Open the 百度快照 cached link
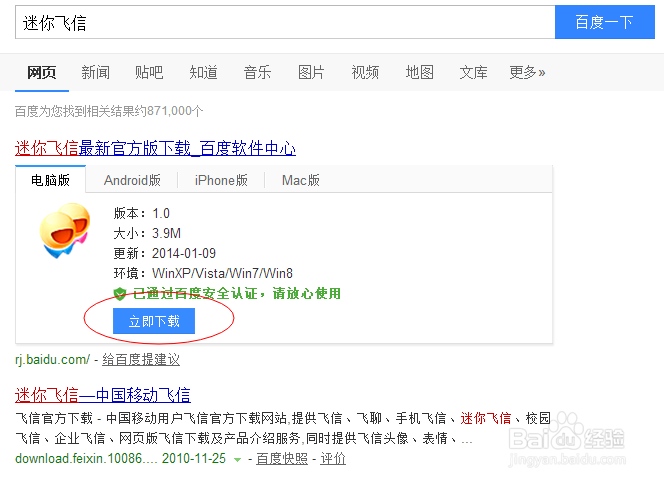The height and width of the screenshot is (483, 664). tap(282, 458)
